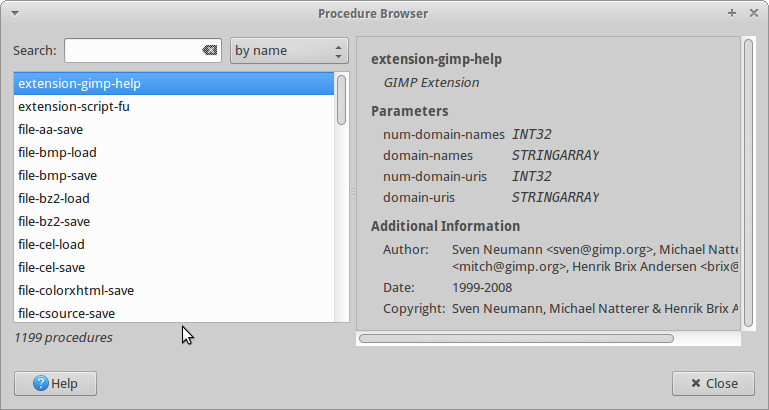Viewport: 769px width, 410px height.
Task: Click the details pane vertical scrollbar
Action: point(748,183)
